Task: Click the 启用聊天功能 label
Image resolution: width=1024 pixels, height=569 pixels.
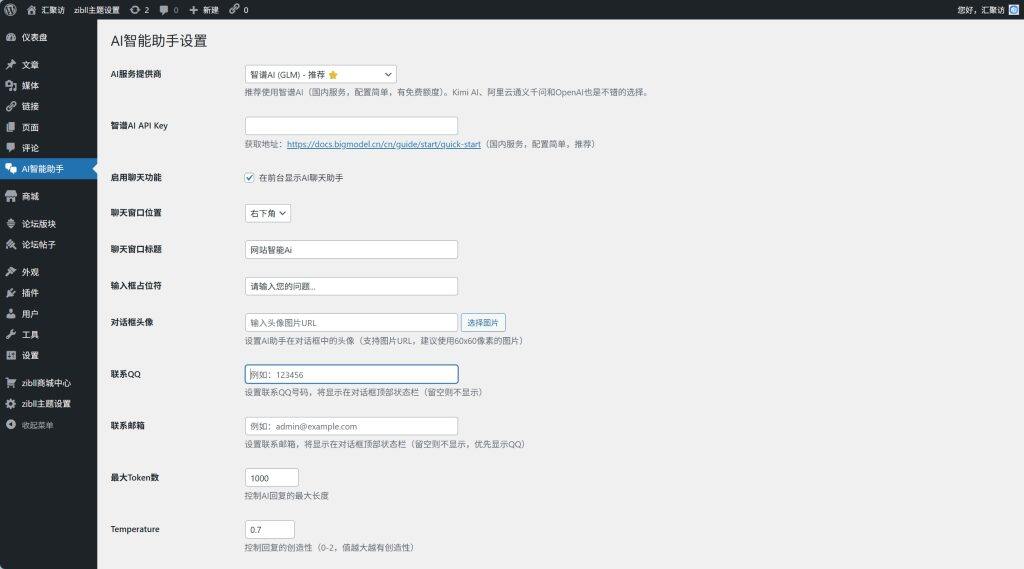Action: [x=136, y=177]
